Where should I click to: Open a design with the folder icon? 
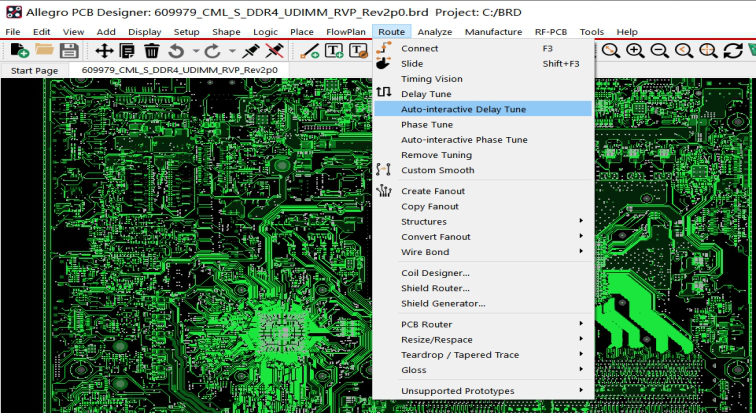click(x=44, y=50)
